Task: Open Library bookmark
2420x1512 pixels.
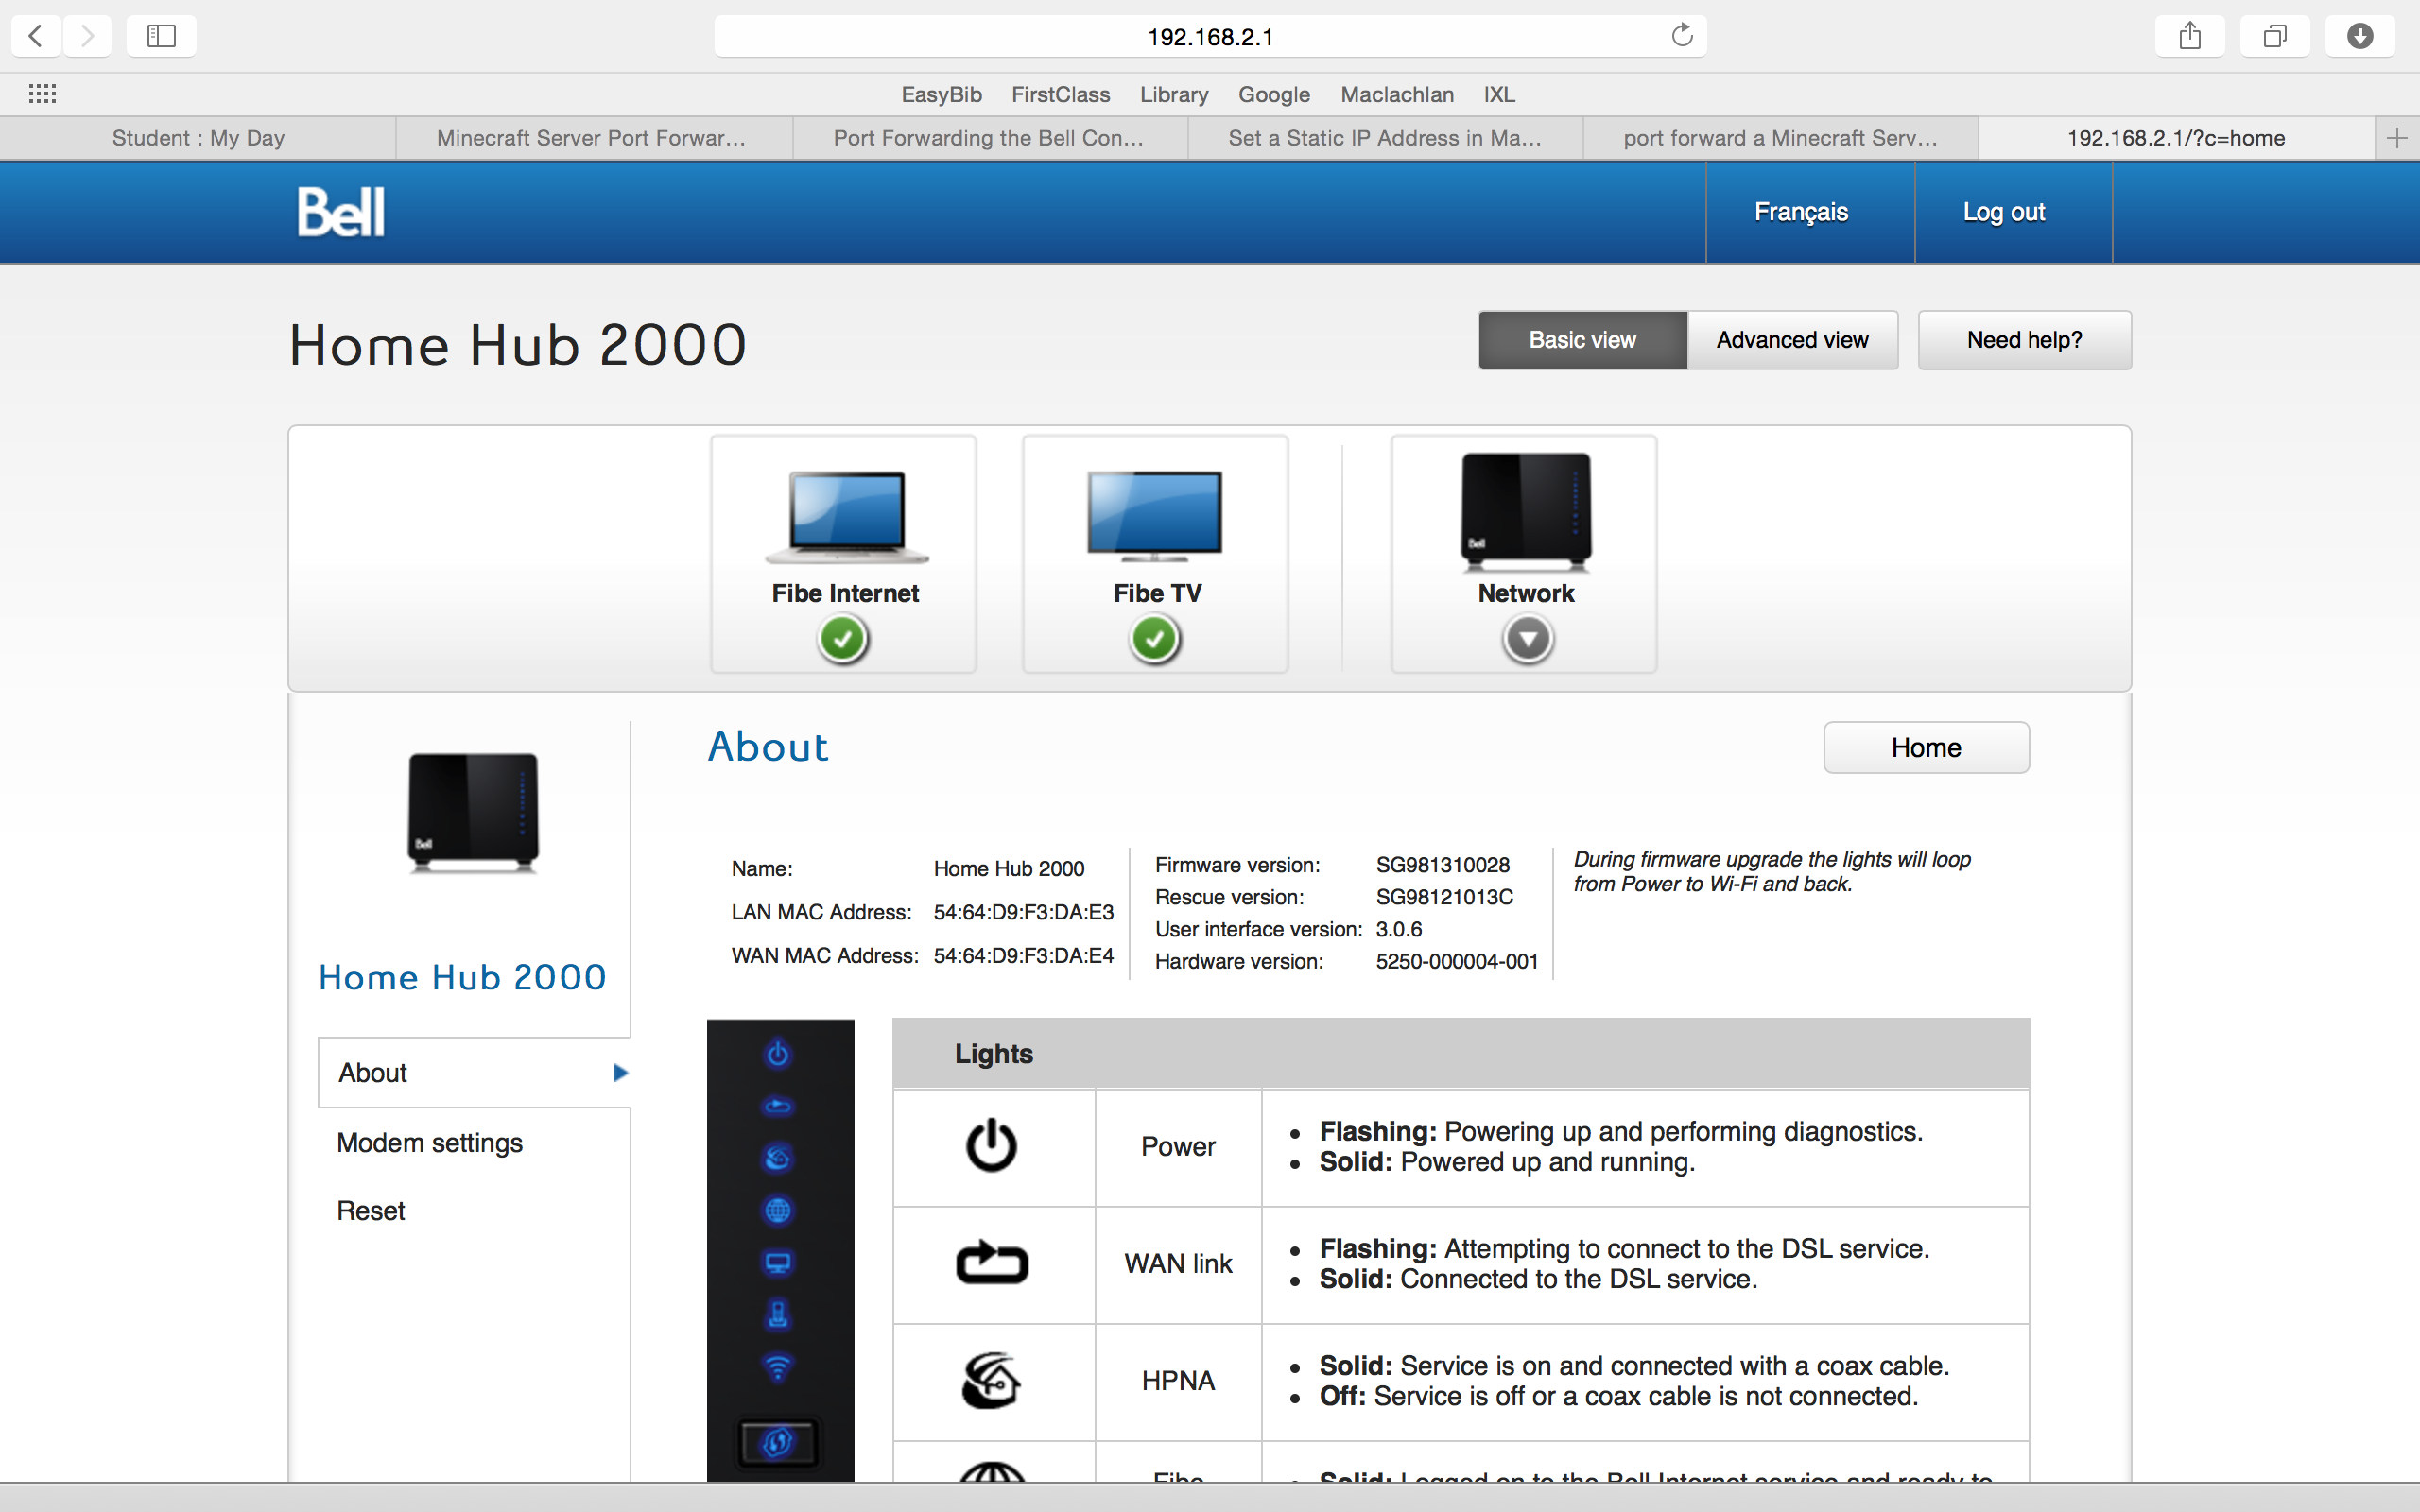Action: tap(1174, 94)
